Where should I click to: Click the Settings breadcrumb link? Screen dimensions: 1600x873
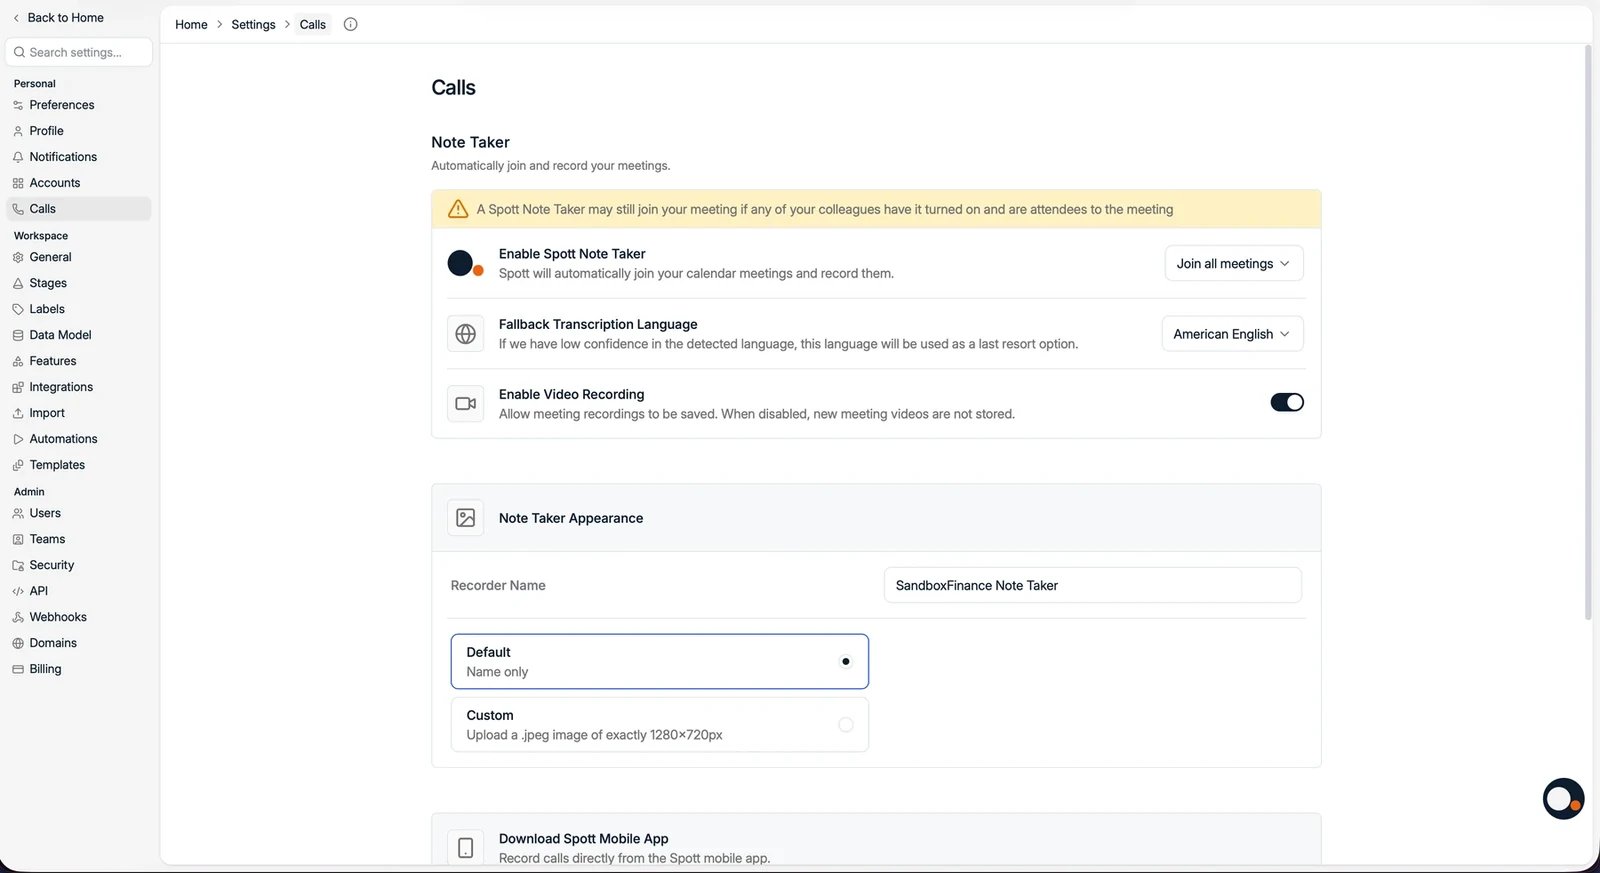tap(253, 24)
